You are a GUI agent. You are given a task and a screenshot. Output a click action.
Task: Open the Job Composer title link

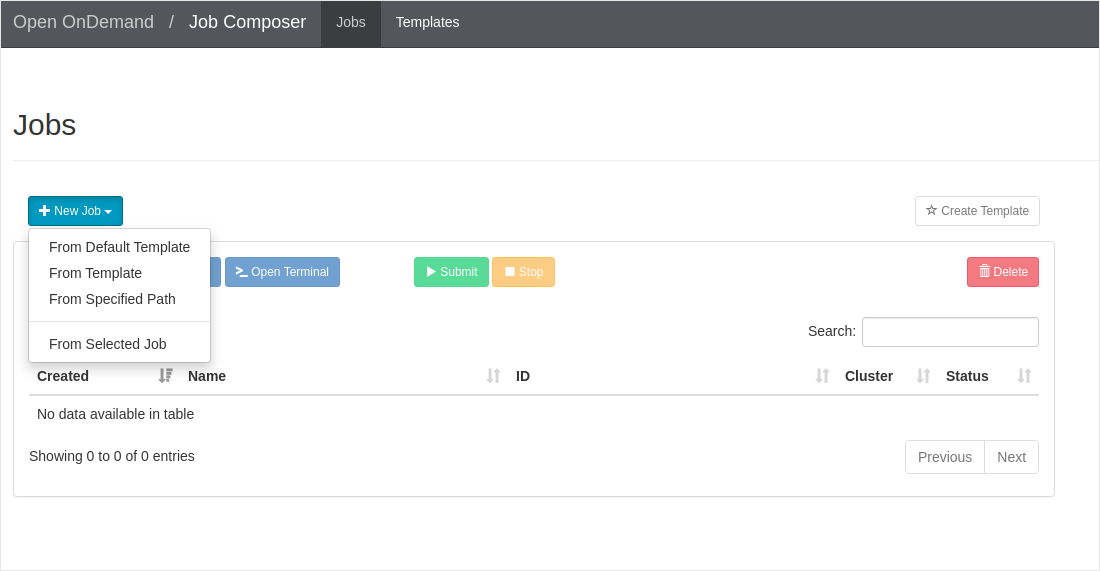[x=248, y=22]
